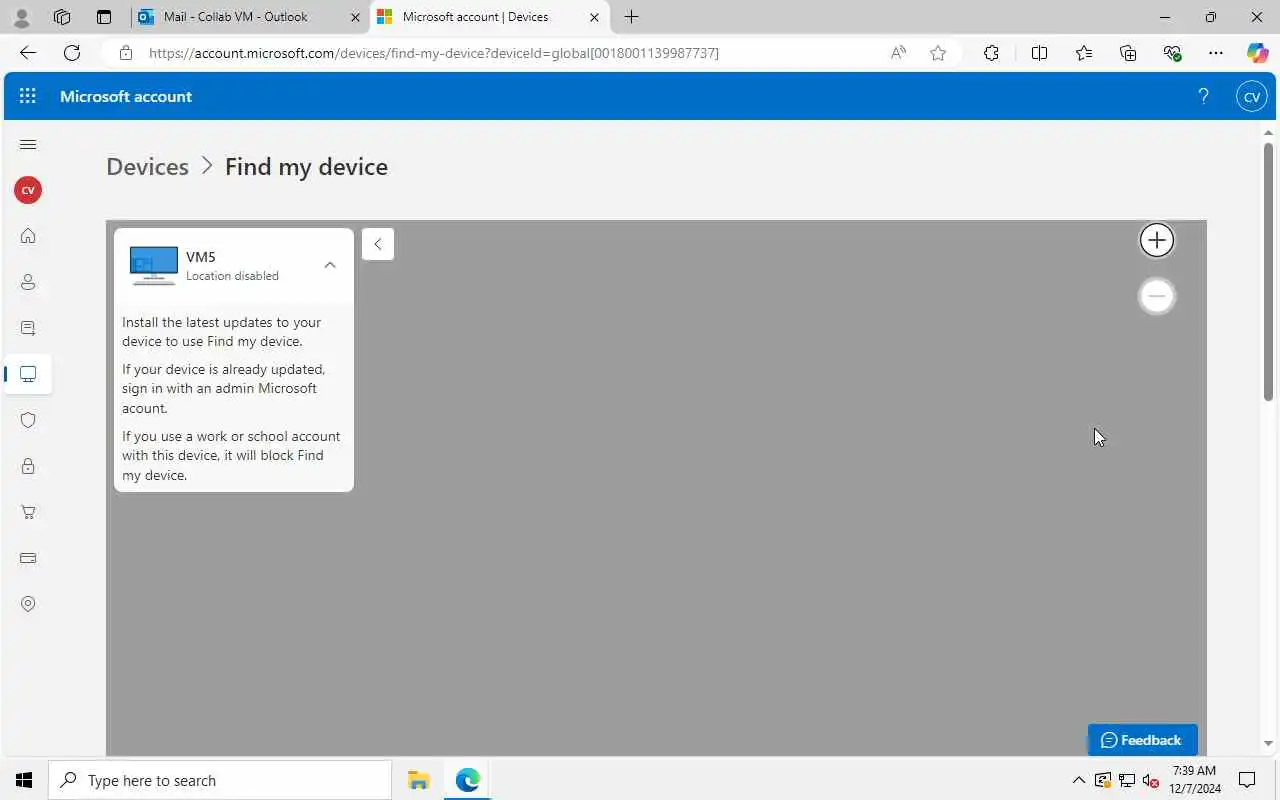Image resolution: width=1280 pixels, height=800 pixels.
Task: Collapse the device side panel arrow
Action: [x=378, y=244]
